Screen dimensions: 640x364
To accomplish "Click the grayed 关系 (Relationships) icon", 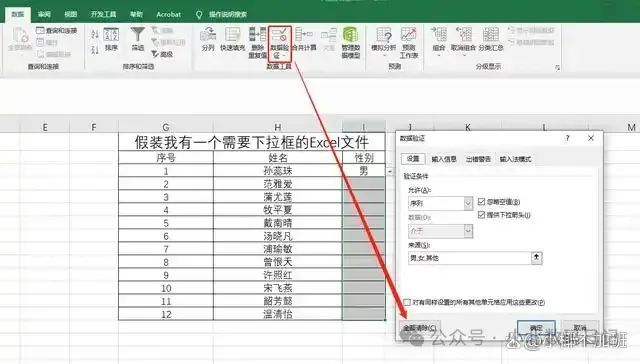I will tap(329, 39).
